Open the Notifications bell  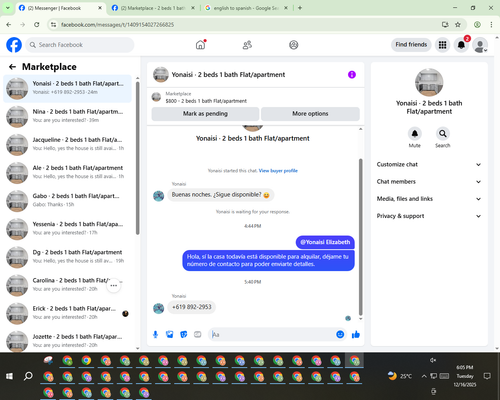(x=461, y=45)
